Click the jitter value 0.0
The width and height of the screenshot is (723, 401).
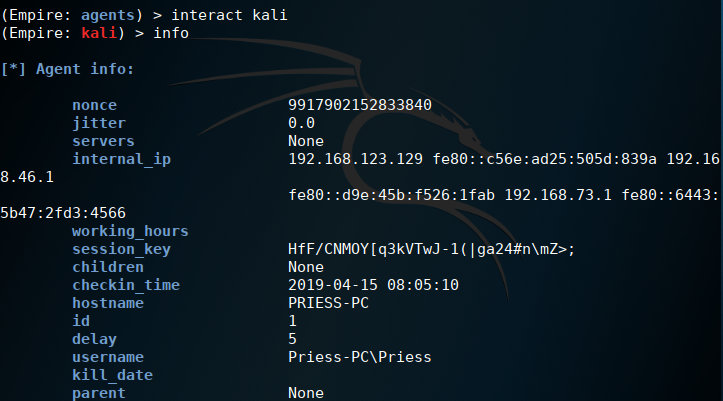[302, 123]
